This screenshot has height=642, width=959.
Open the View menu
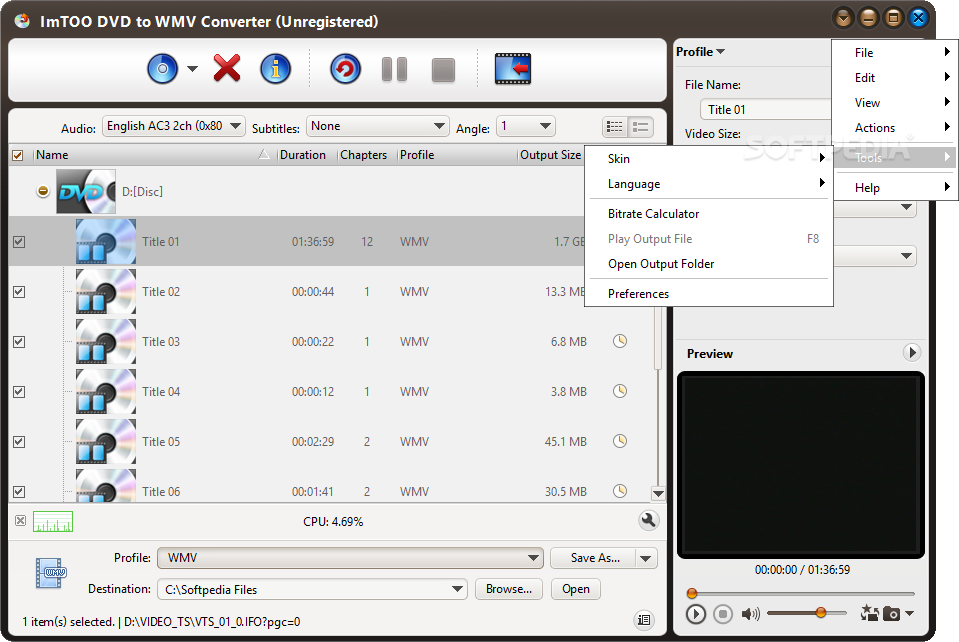pyautogui.click(x=894, y=103)
